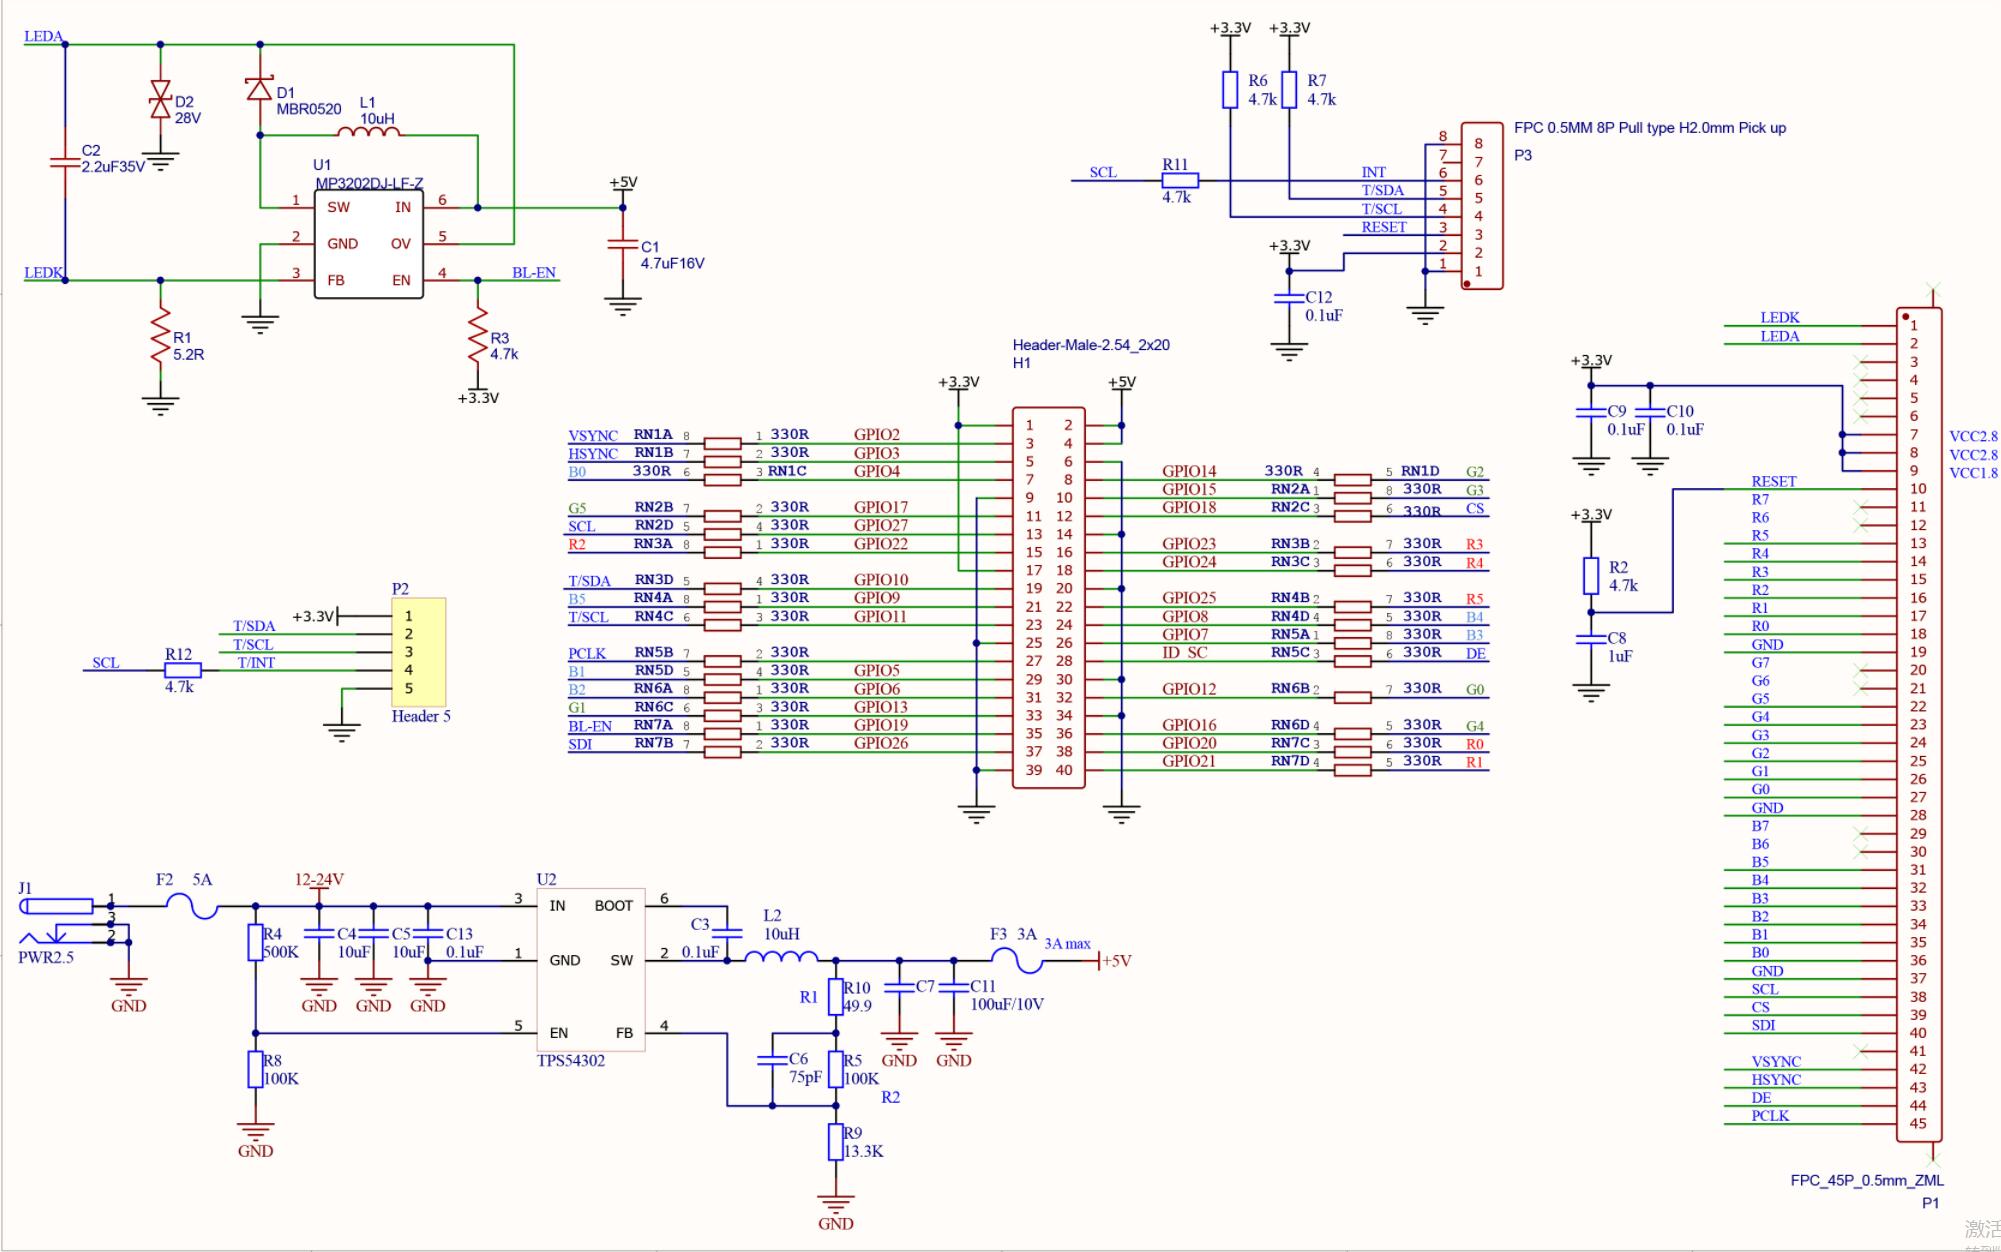Click the D2 28V zener diode symbol
Screen dimensions: 2001x1252
[160, 100]
